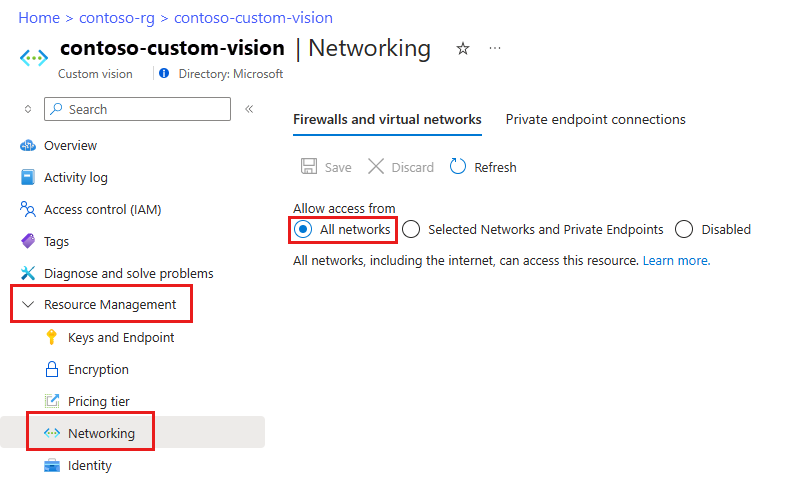Click the Pricing tier icon
This screenshot has width=796, height=482.
[x=52, y=402]
